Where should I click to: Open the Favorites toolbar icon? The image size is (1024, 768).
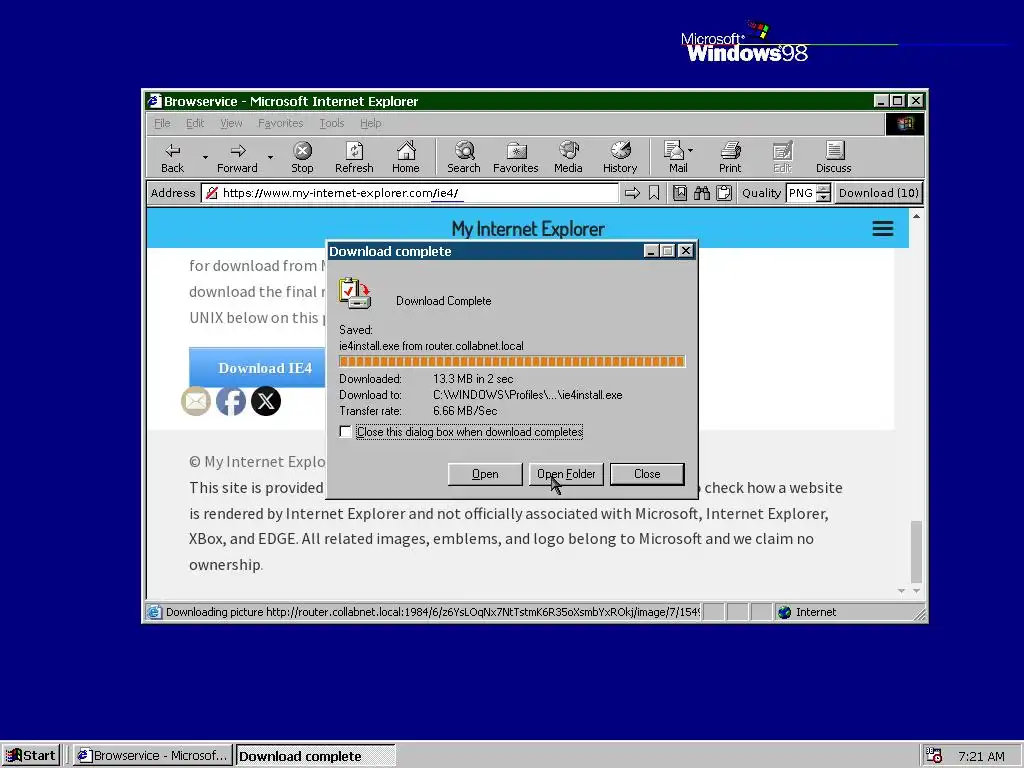click(515, 157)
